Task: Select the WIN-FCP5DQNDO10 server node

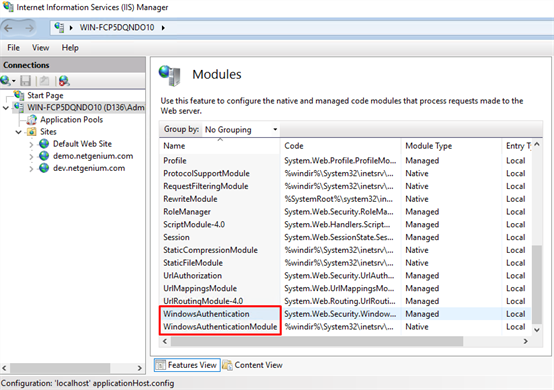Action: pos(86,107)
